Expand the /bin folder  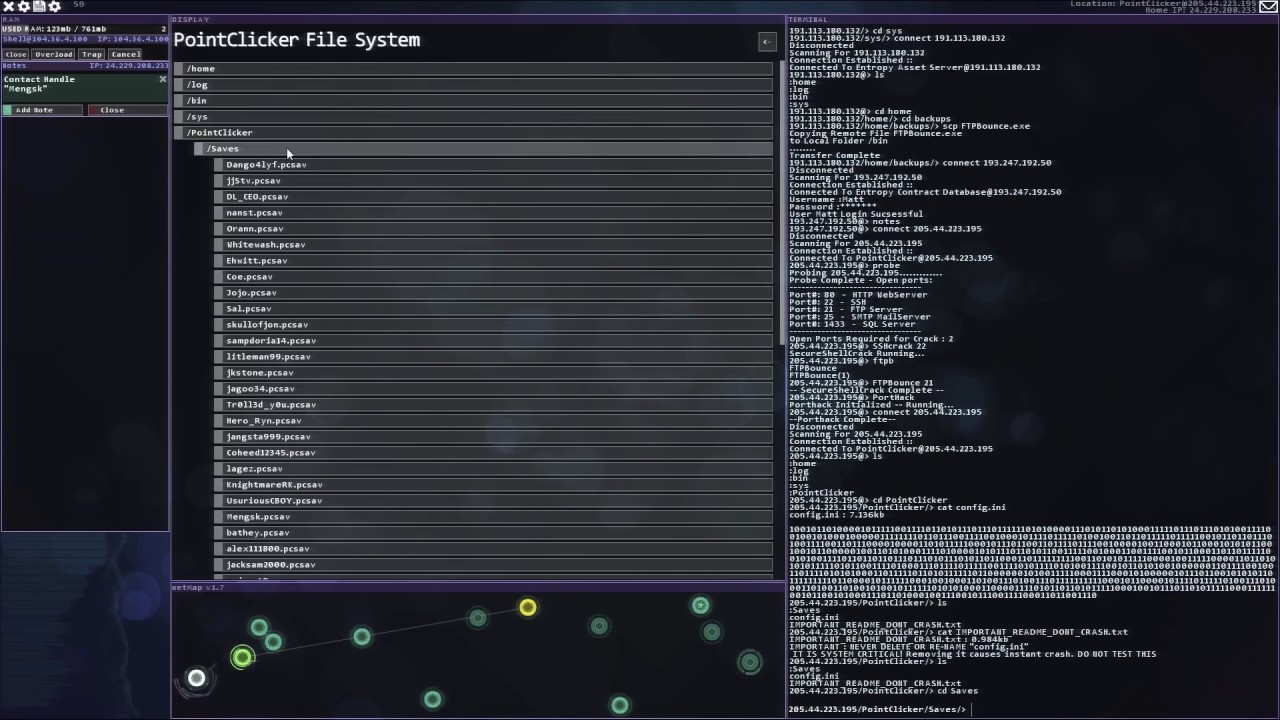[473, 101]
